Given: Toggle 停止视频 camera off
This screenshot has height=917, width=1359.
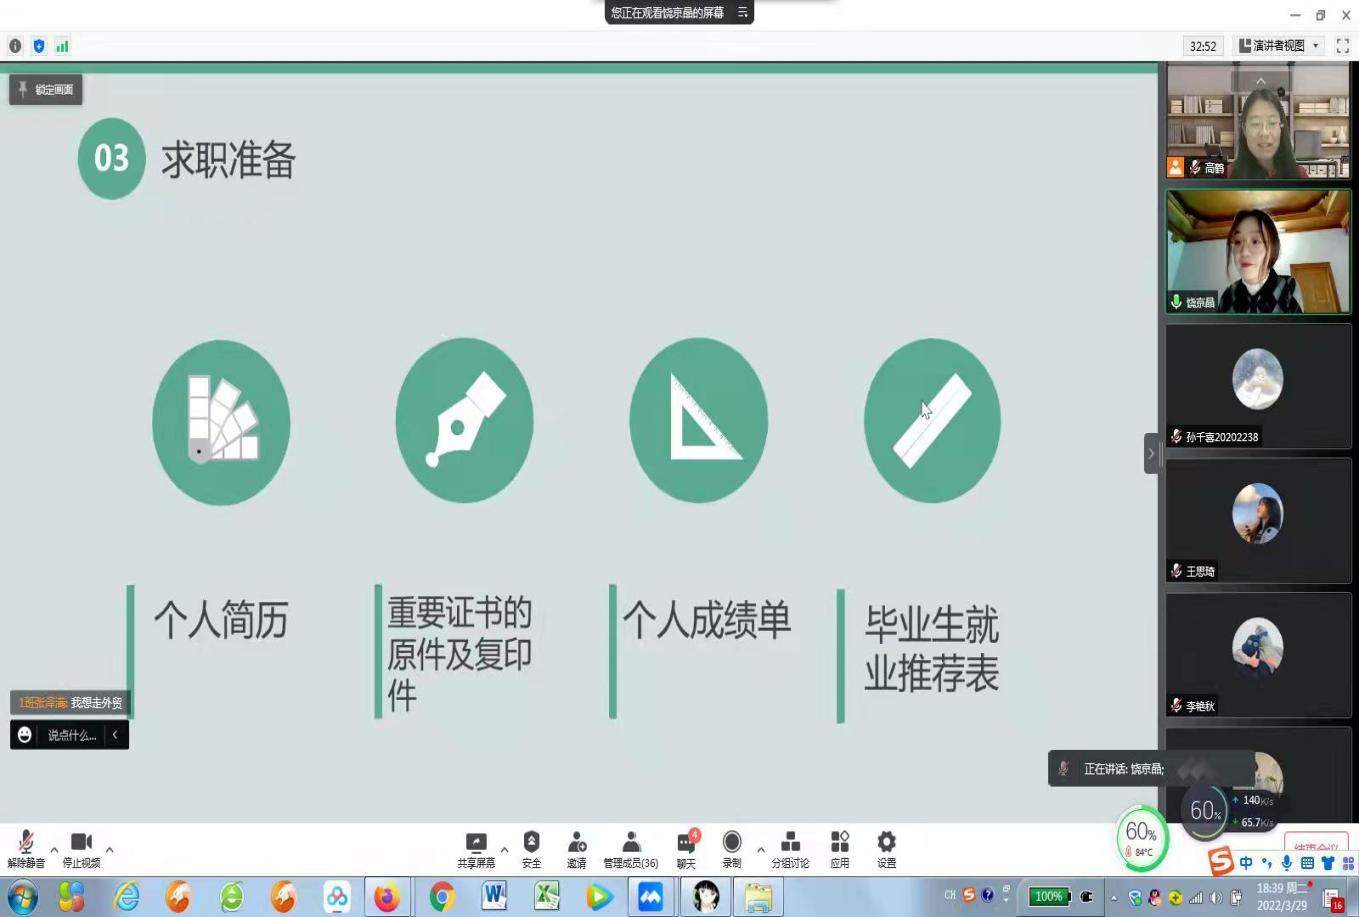Looking at the screenshot, I should (81, 843).
